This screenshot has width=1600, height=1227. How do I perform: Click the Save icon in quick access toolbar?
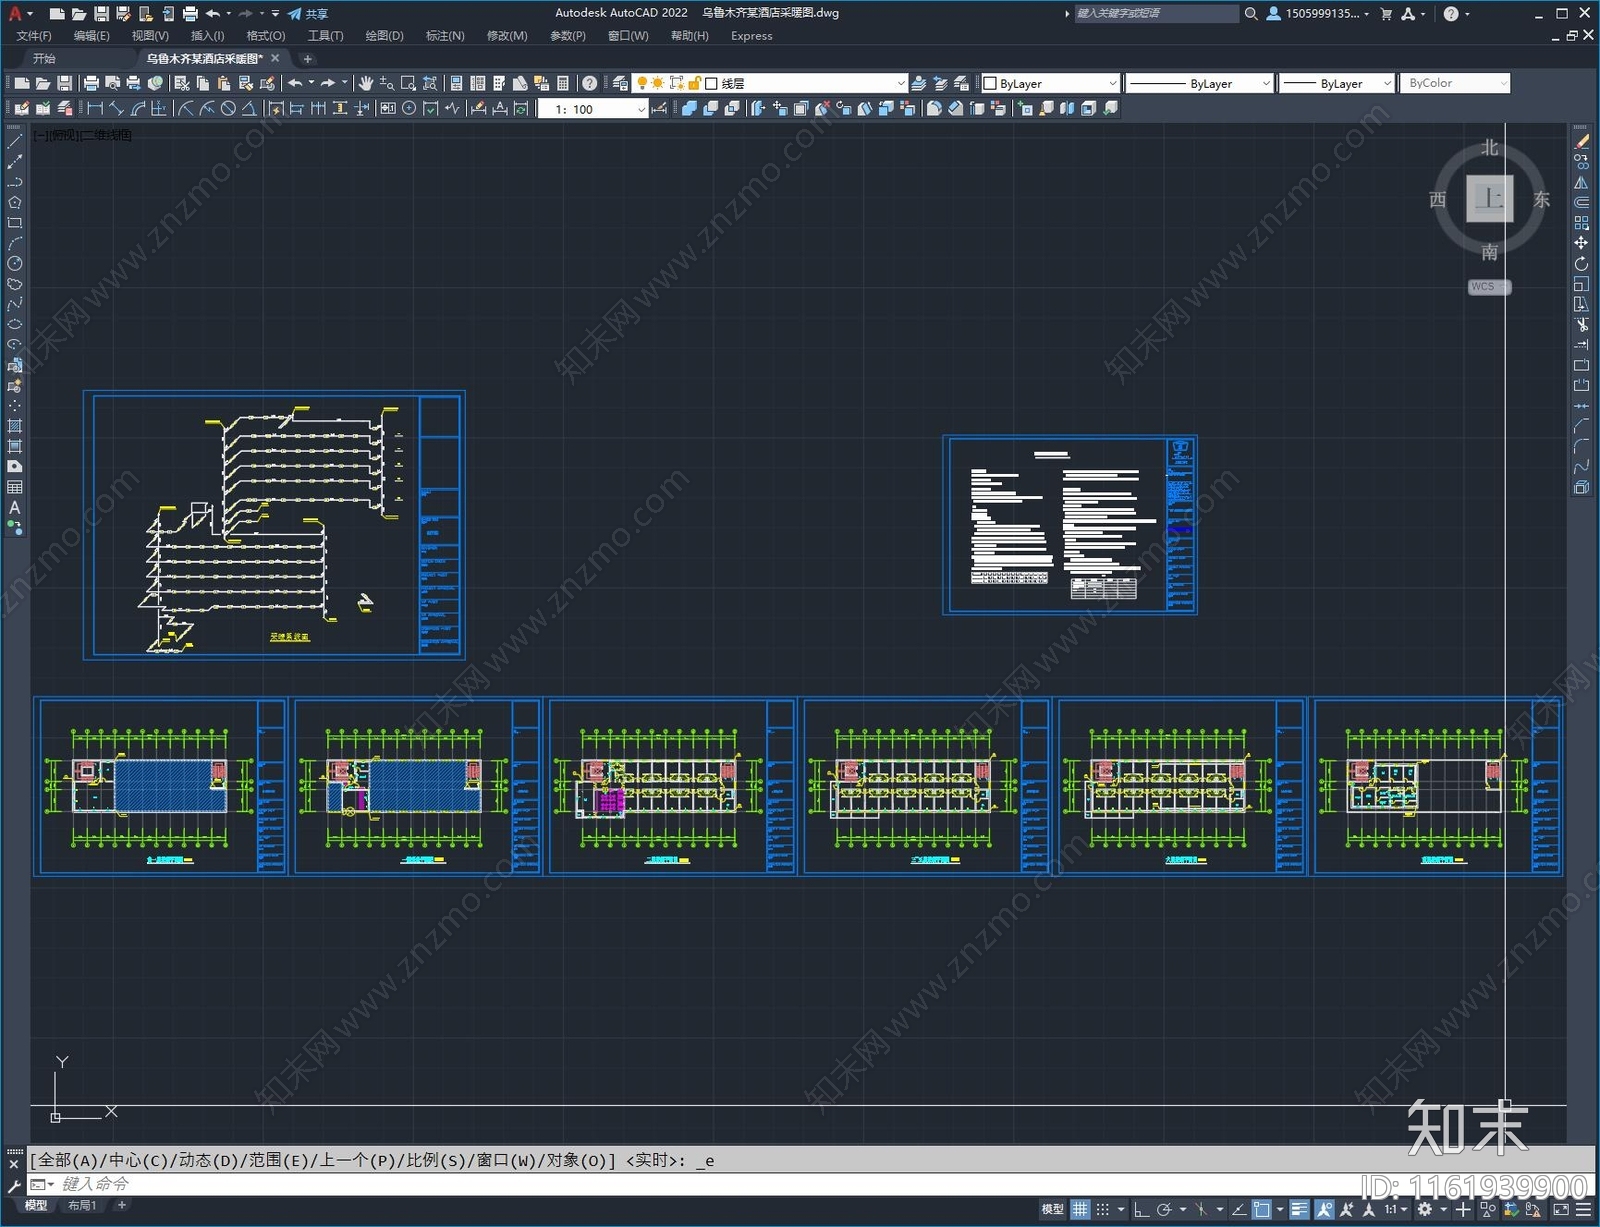pos(101,14)
